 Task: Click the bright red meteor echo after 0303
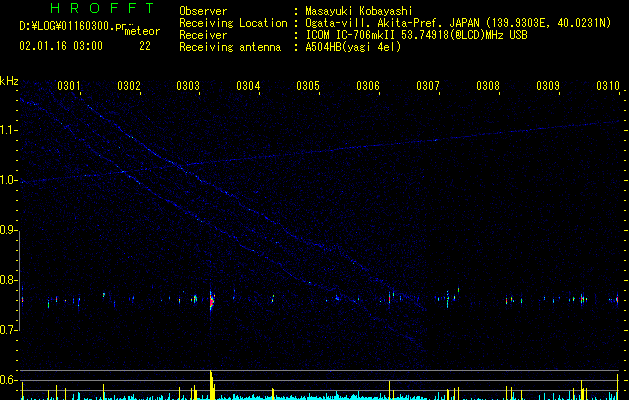pos(212,301)
